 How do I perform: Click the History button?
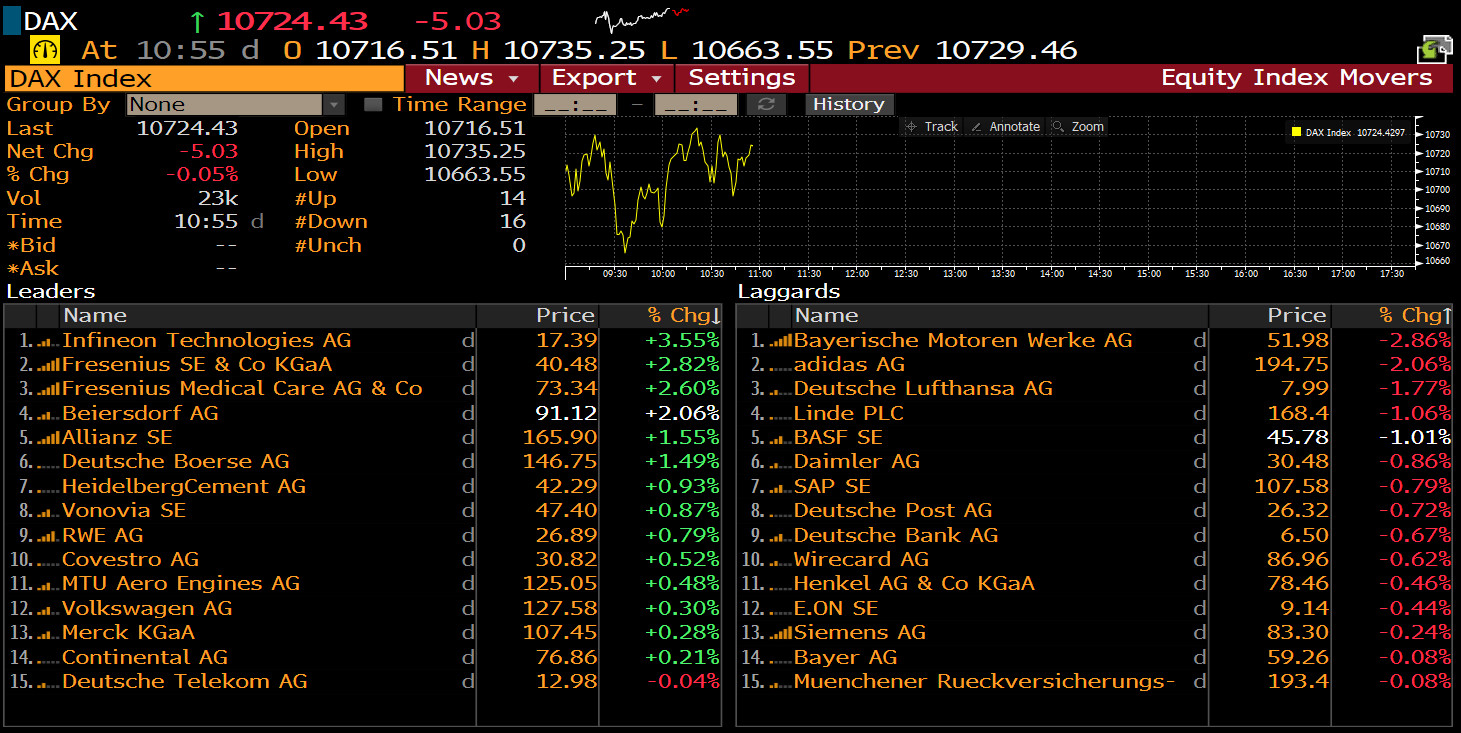pyautogui.click(x=849, y=104)
